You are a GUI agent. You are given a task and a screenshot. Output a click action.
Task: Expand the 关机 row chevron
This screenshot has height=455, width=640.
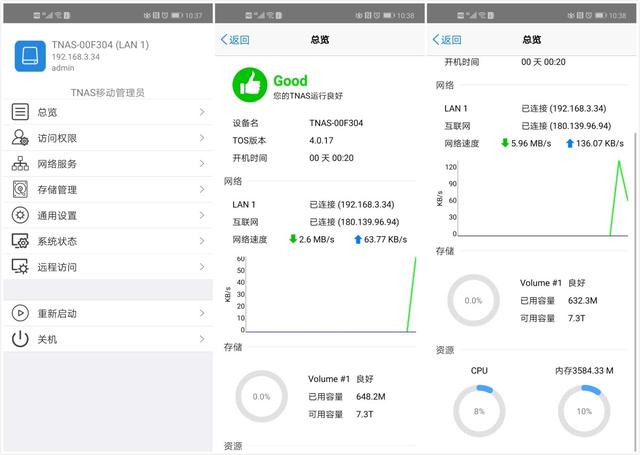point(201,339)
